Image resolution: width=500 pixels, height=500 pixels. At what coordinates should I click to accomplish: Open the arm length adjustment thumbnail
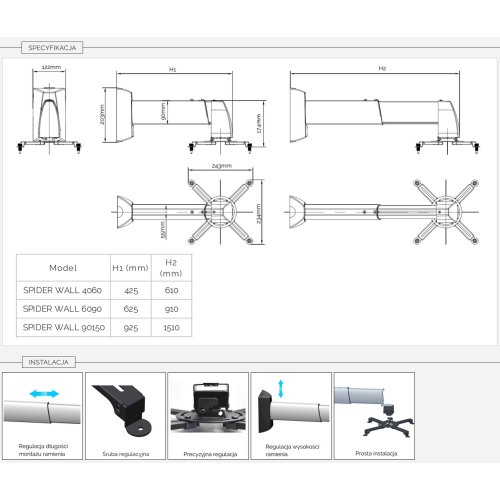click(x=42, y=416)
